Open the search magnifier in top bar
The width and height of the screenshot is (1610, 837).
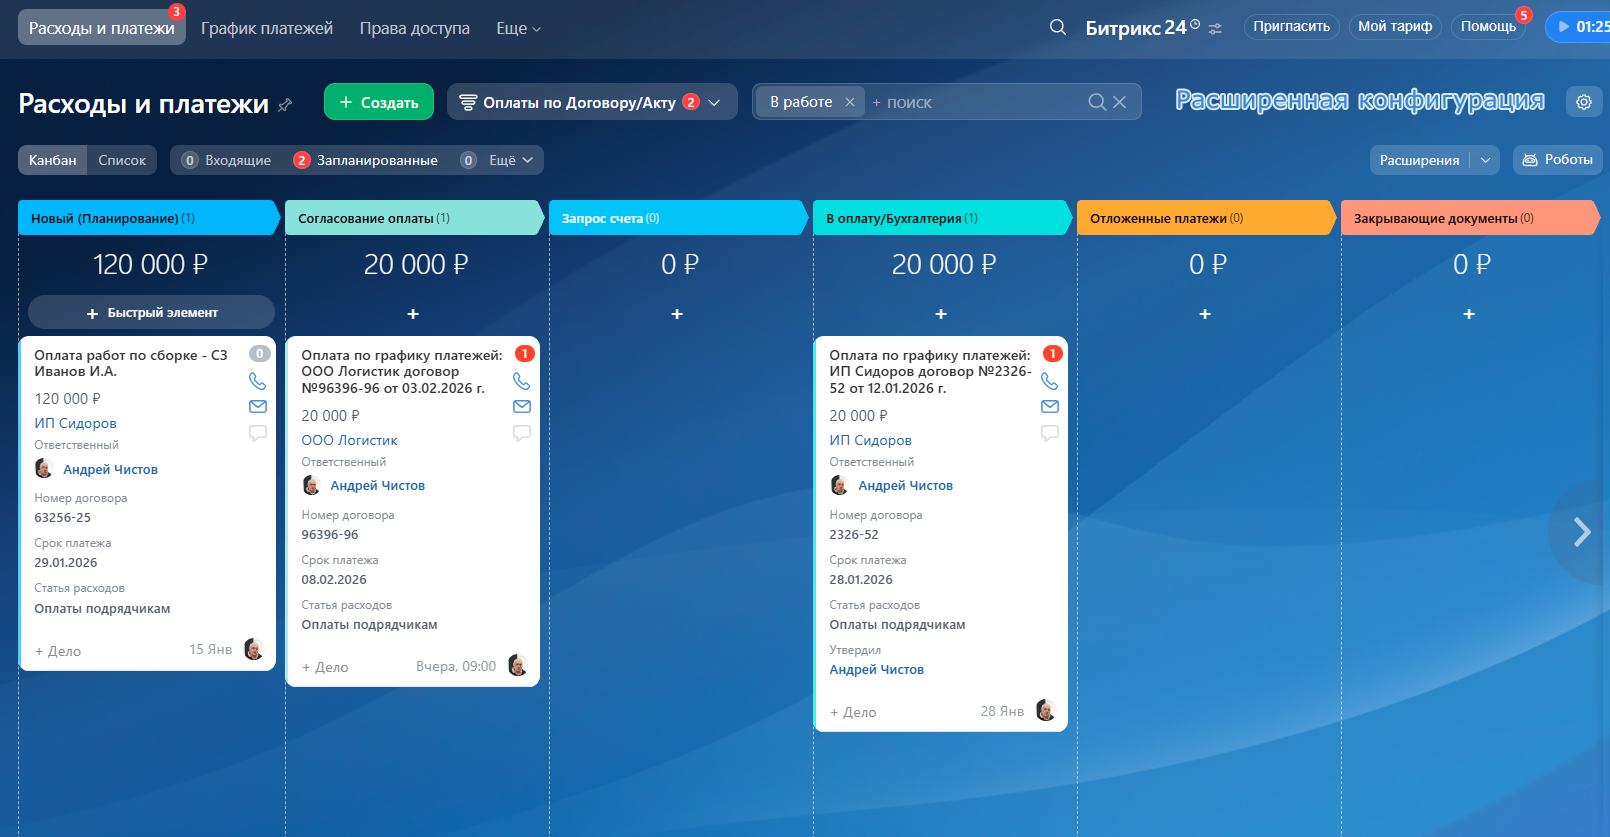(x=1057, y=27)
